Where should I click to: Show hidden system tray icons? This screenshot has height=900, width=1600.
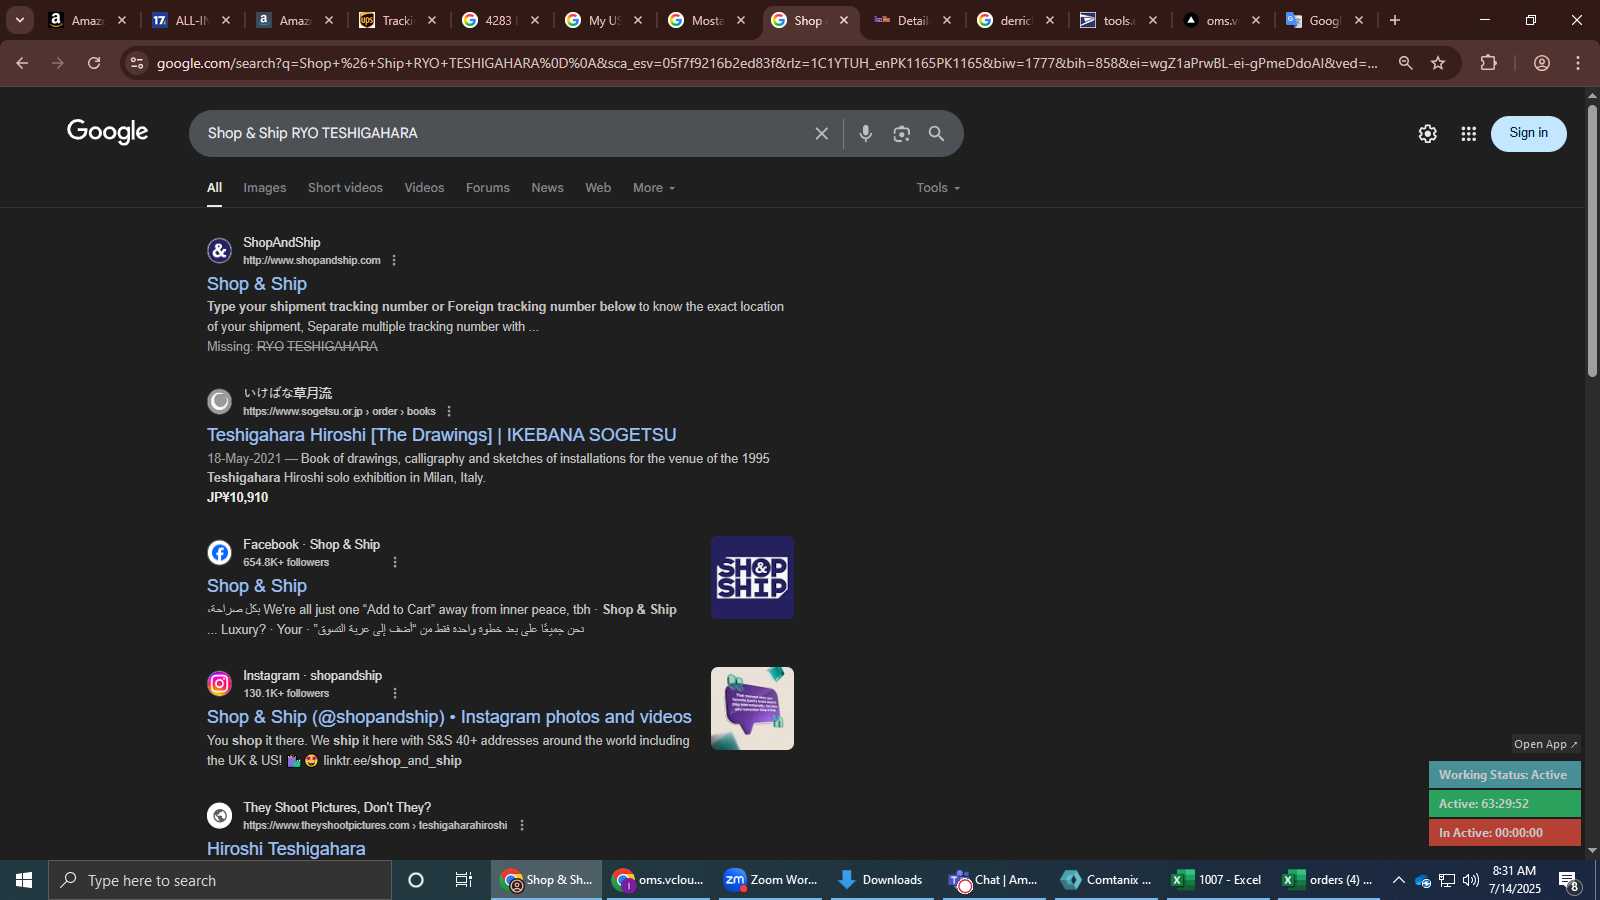coord(1398,880)
